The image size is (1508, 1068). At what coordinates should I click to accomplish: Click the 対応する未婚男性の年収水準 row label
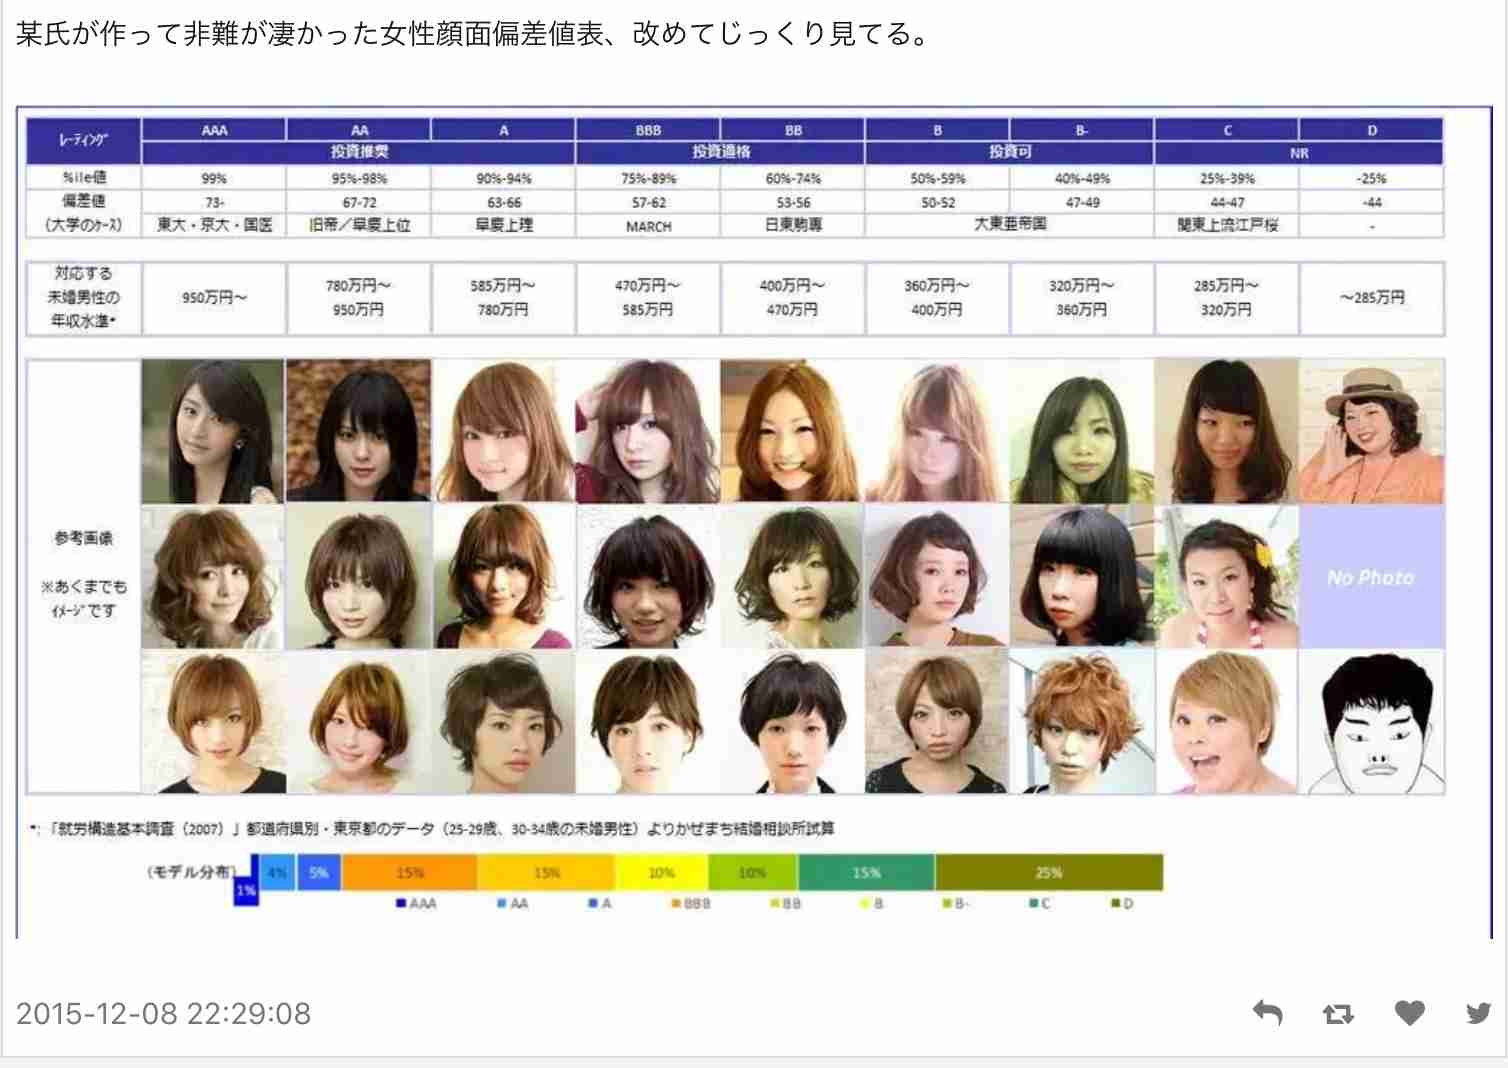pos(84,298)
